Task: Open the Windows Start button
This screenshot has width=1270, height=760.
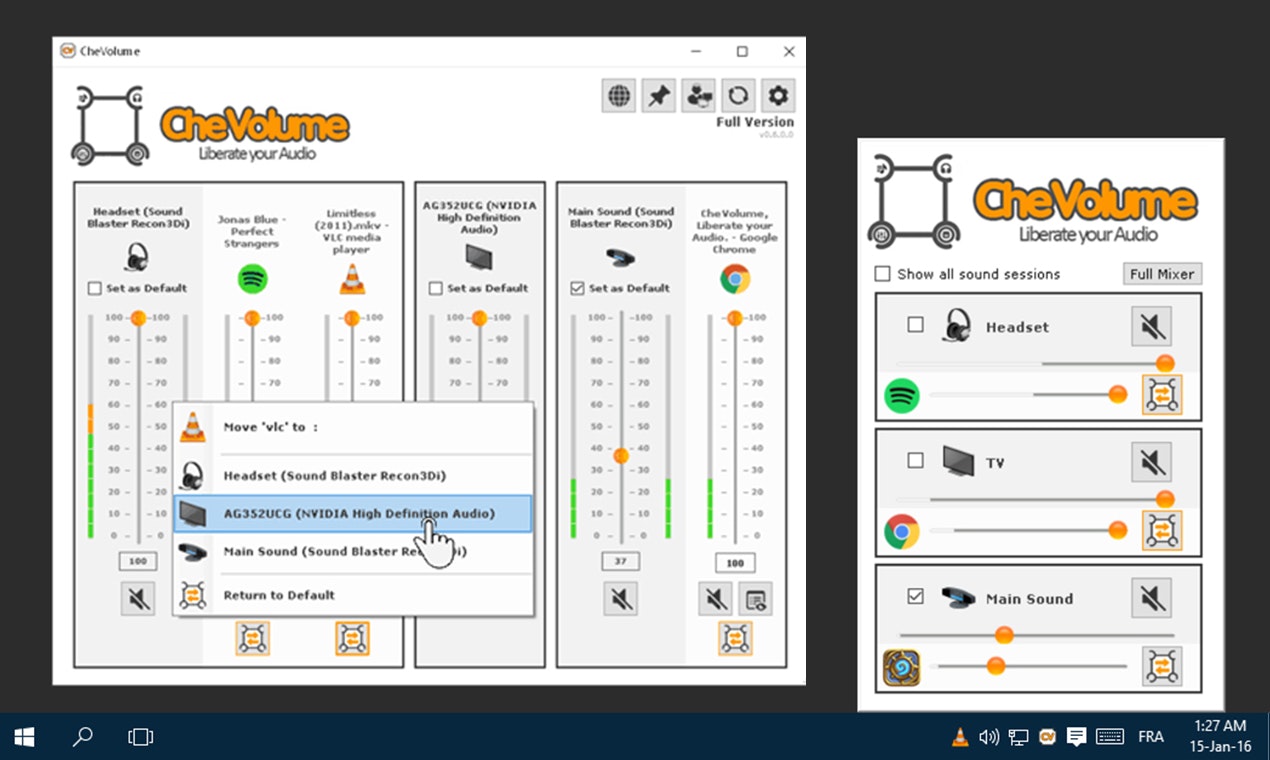Action: (25, 737)
